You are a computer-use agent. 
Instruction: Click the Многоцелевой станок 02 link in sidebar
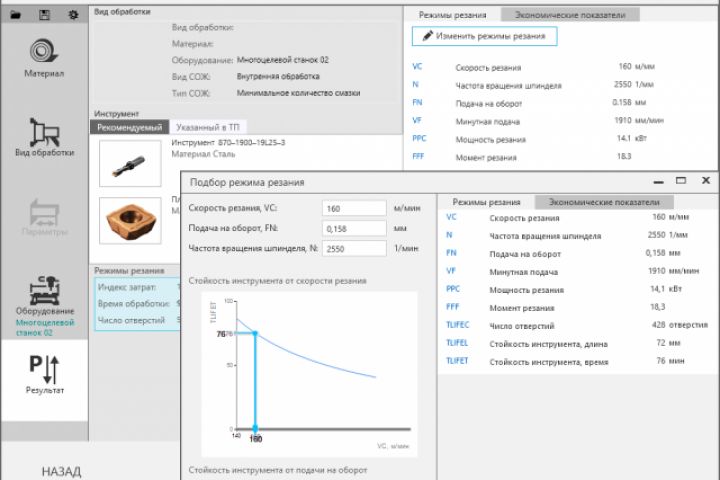(x=45, y=328)
